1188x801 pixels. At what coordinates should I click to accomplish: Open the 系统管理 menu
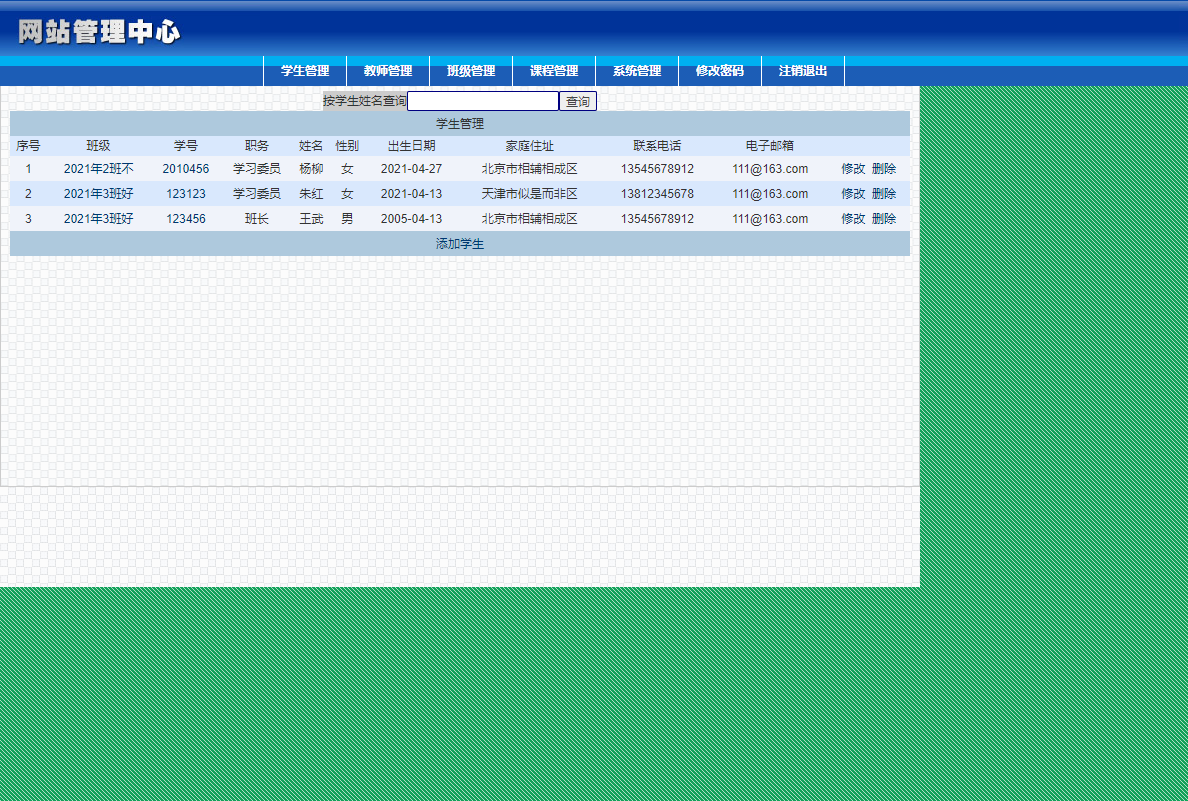(636, 70)
